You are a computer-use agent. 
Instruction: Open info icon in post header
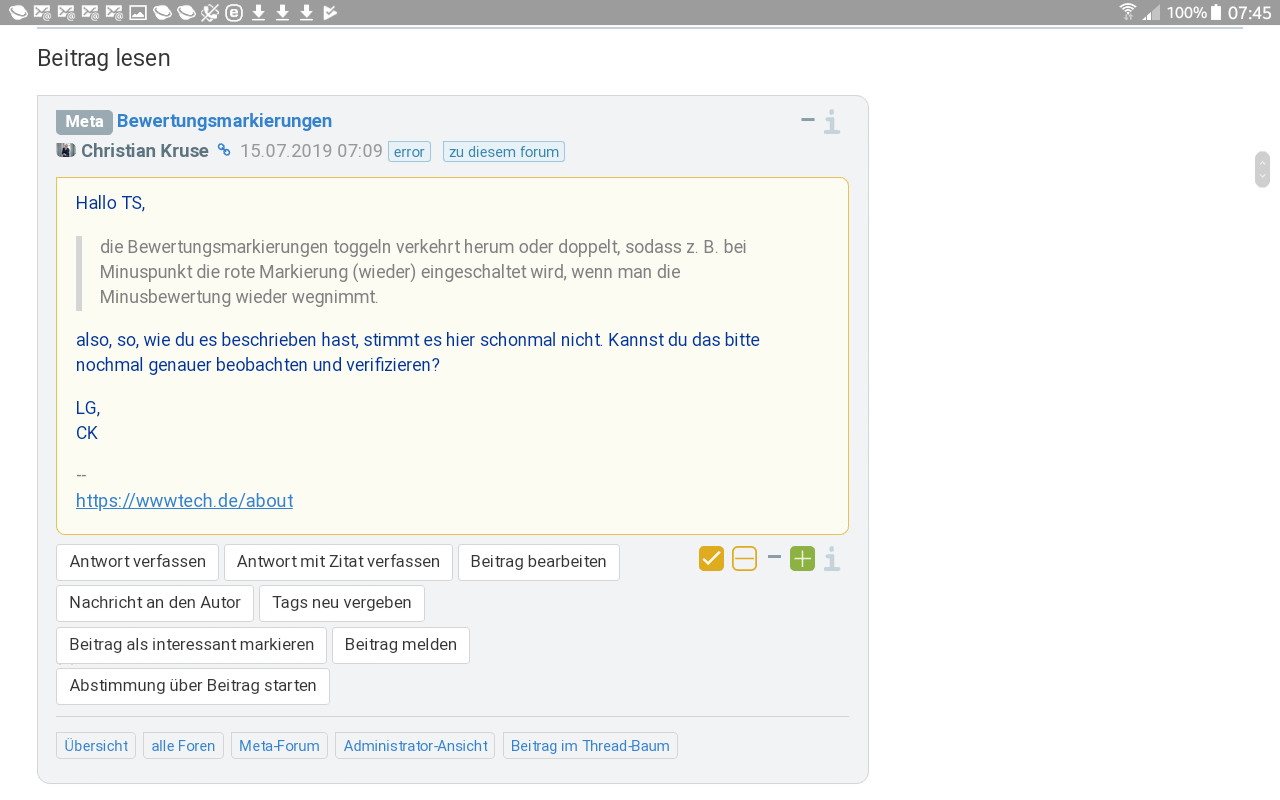[x=832, y=122]
